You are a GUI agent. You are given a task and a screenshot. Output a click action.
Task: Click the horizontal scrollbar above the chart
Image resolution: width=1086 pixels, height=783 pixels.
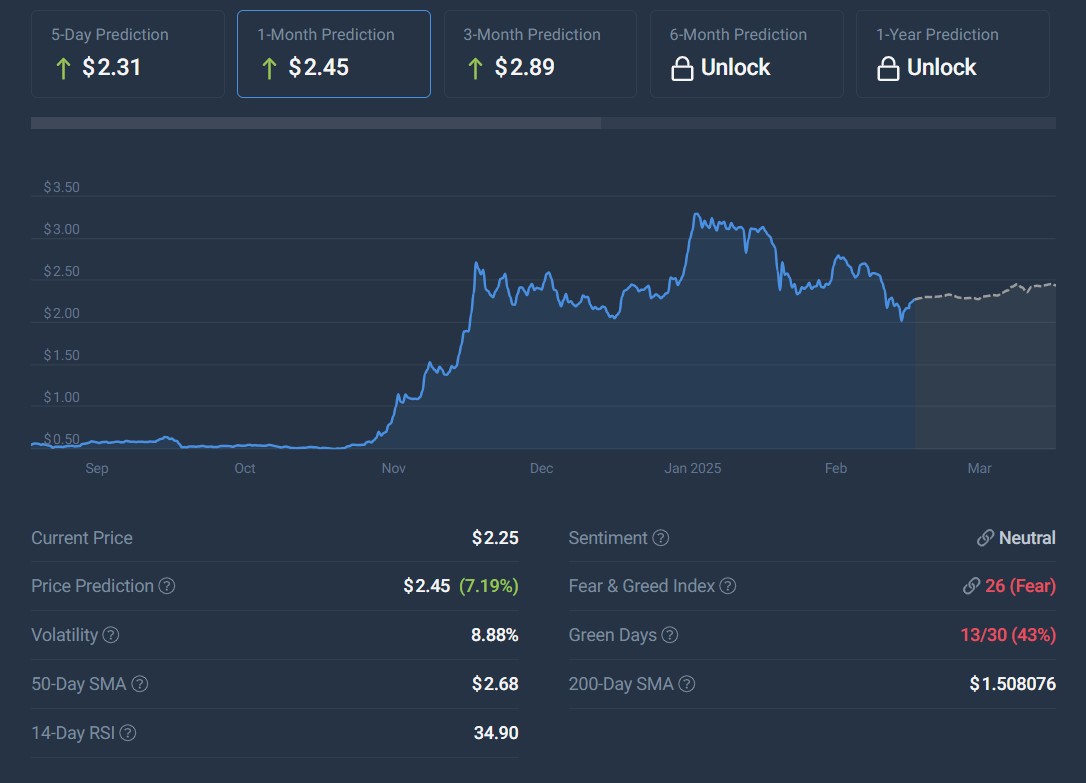316,123
